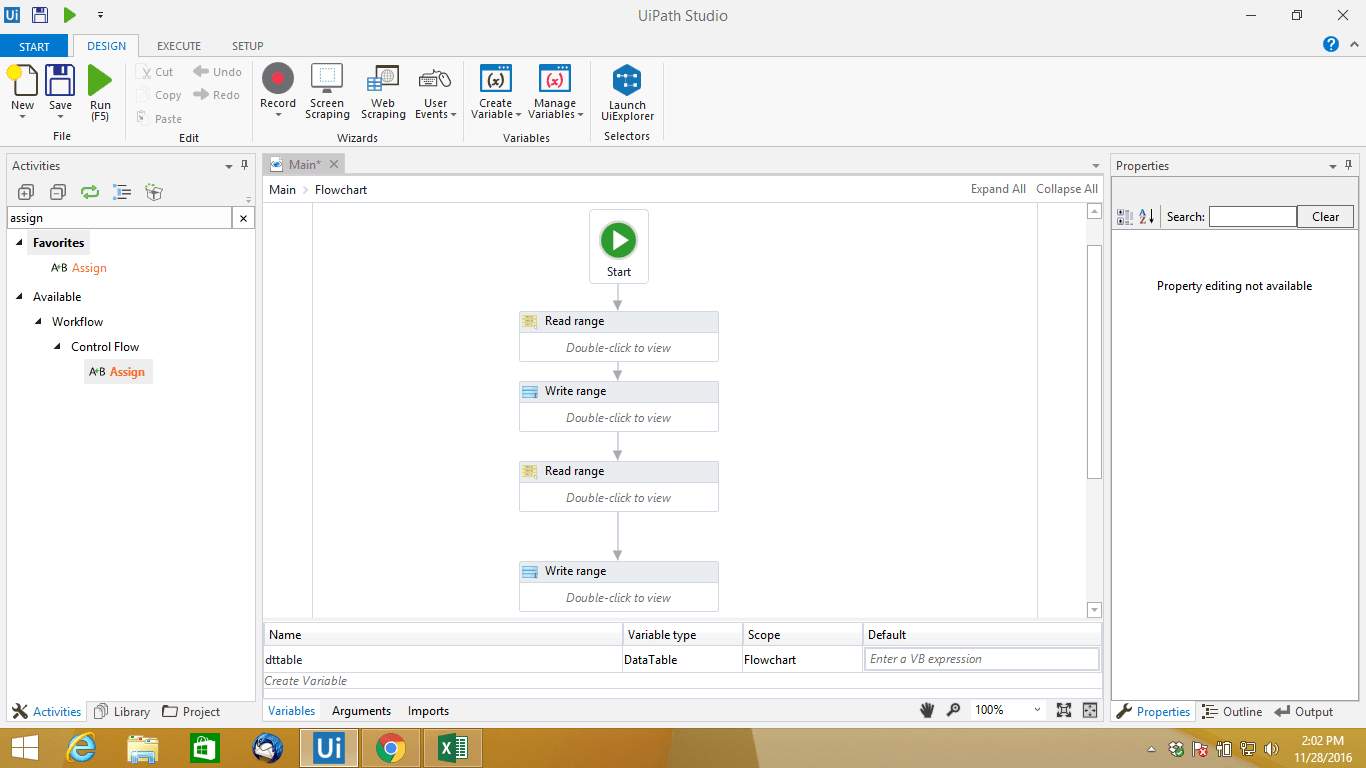Save the project using the ribbon Save icon
The width and height of the screenshot is (1366, 768).
point(60,80)
